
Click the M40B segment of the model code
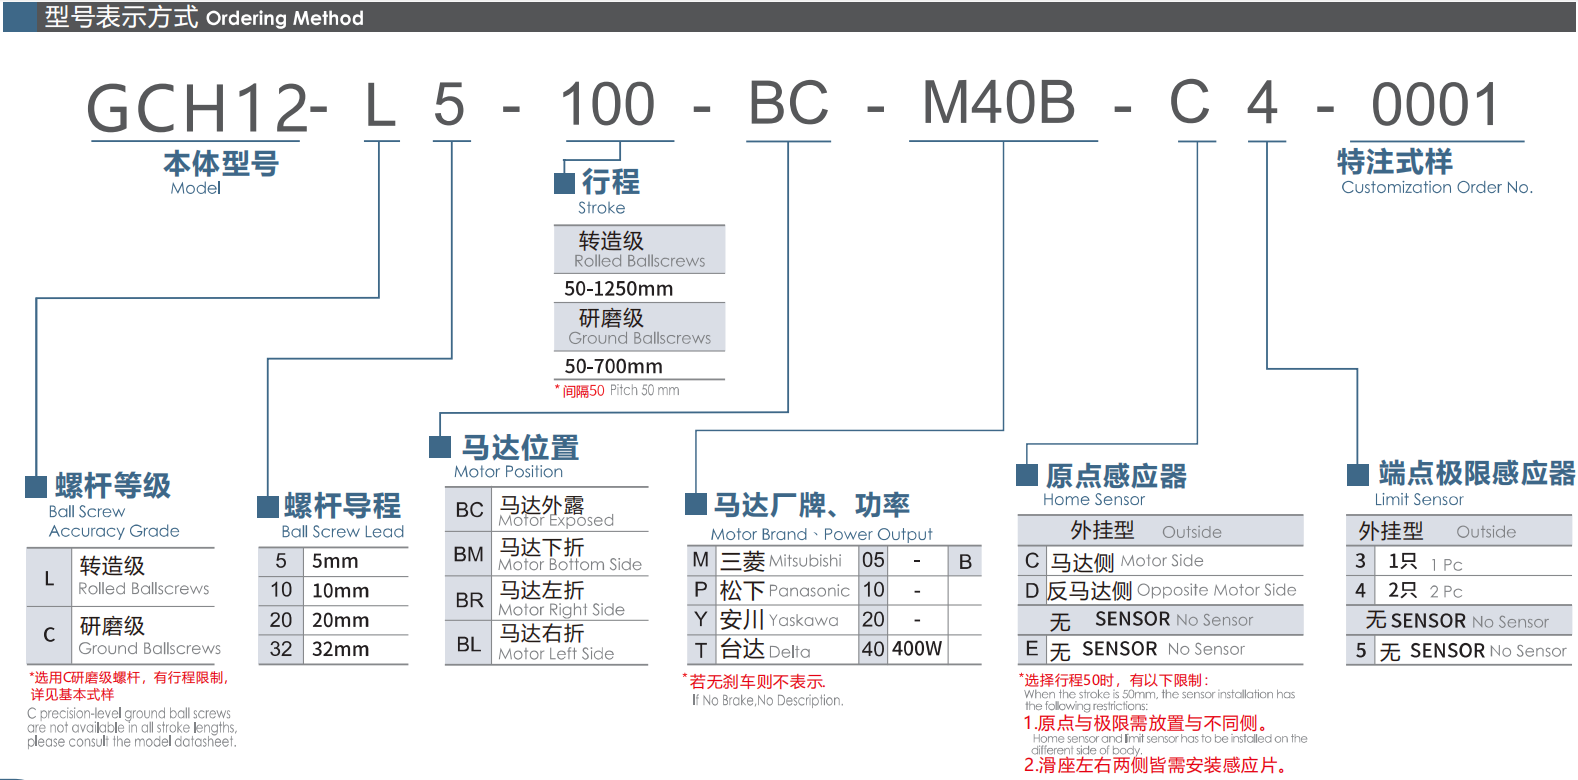[998, 103]
